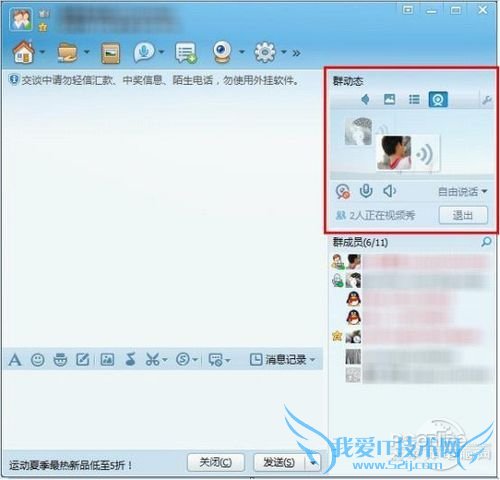Show more toolbar items double-arrow
Screen dimensions: 500x480
click(296, 53)
